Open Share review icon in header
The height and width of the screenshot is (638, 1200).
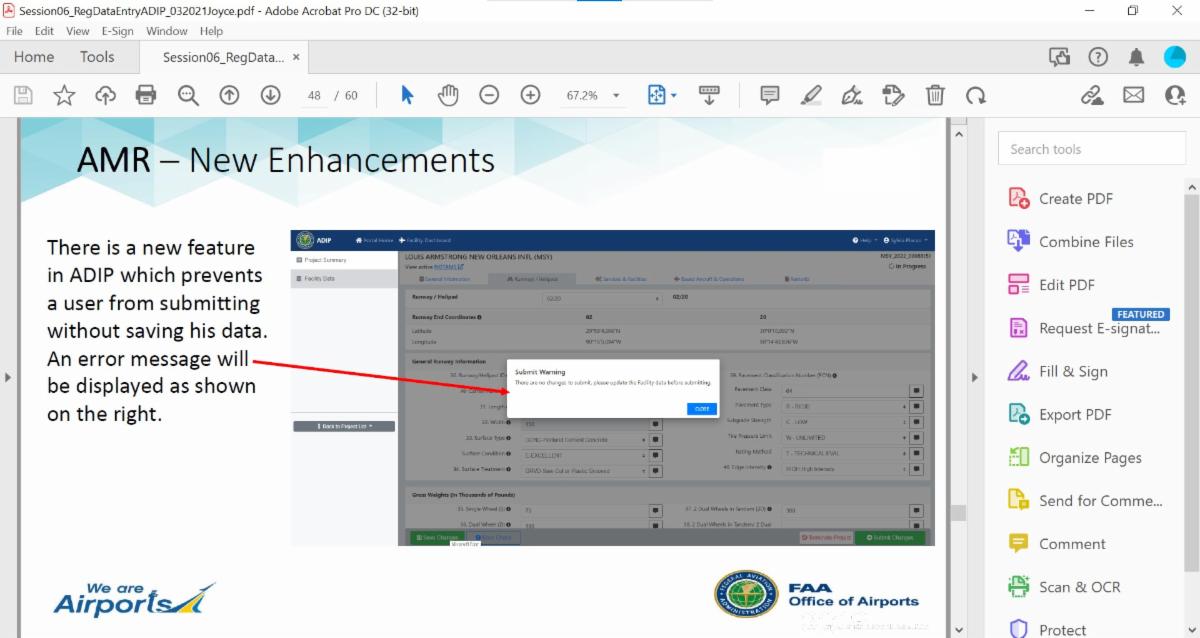coord(1060,57)
